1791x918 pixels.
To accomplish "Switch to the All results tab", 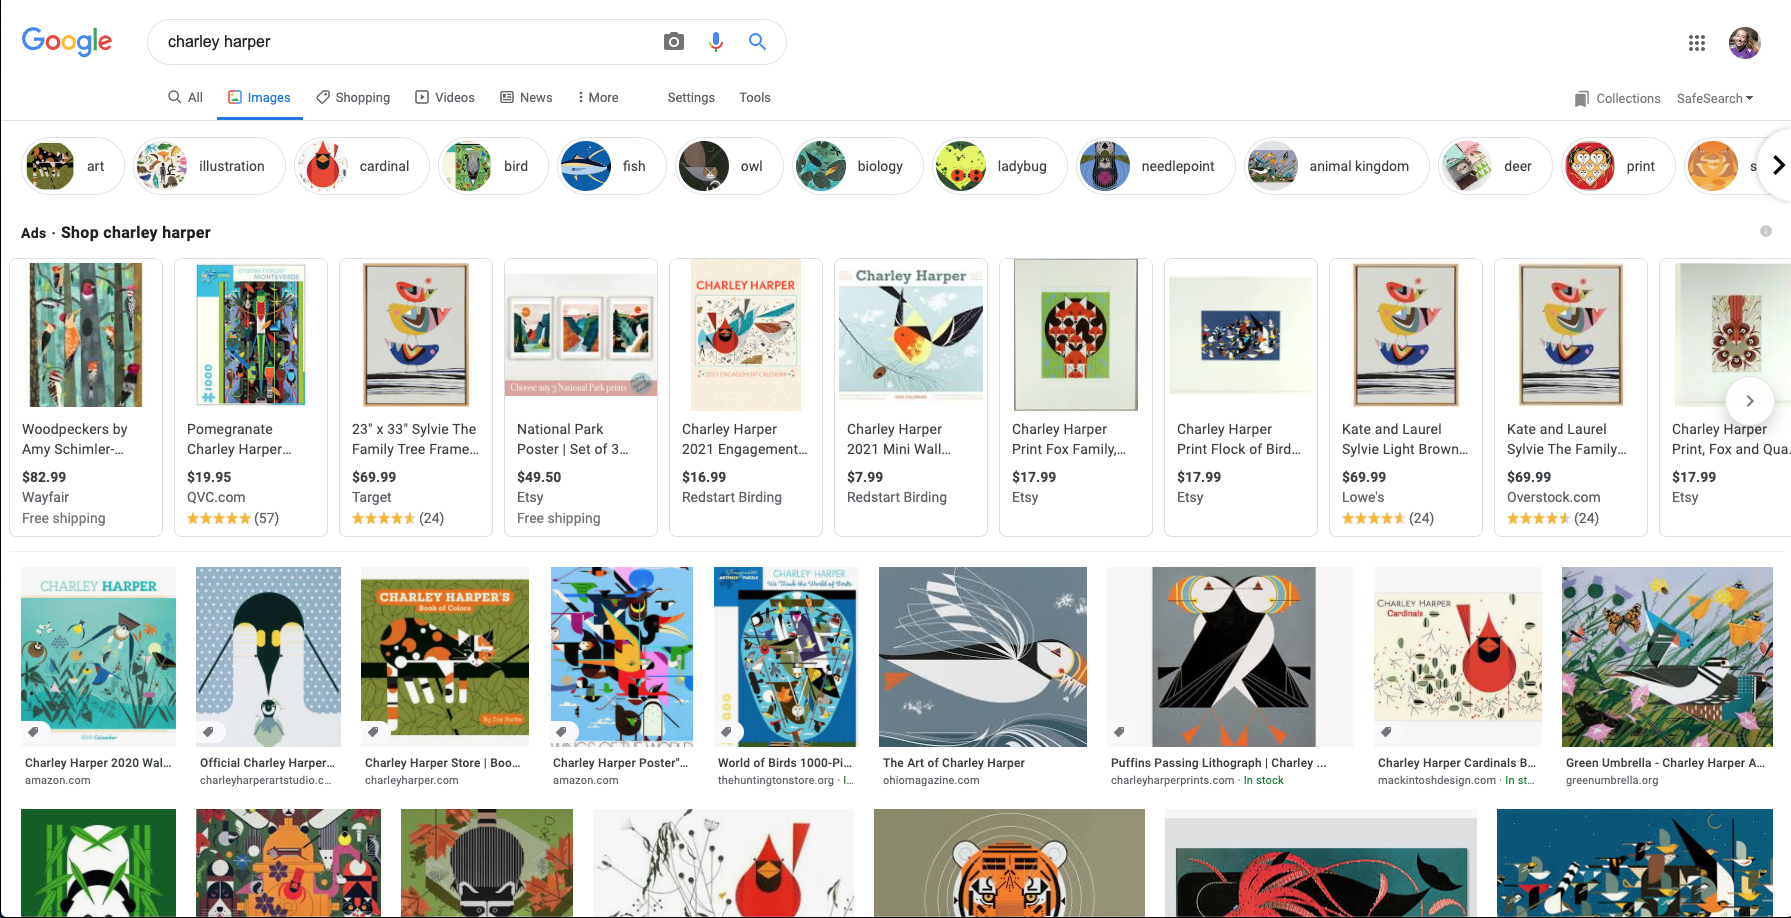I will [186, 97].
